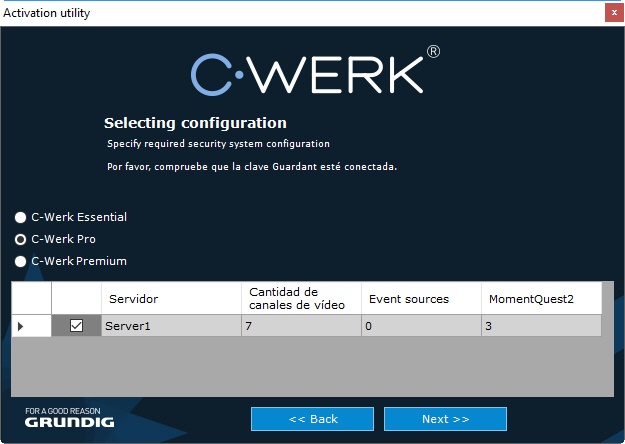Click the Grundig logo
This screenshot has height=444, width=625.
point(70,418)
